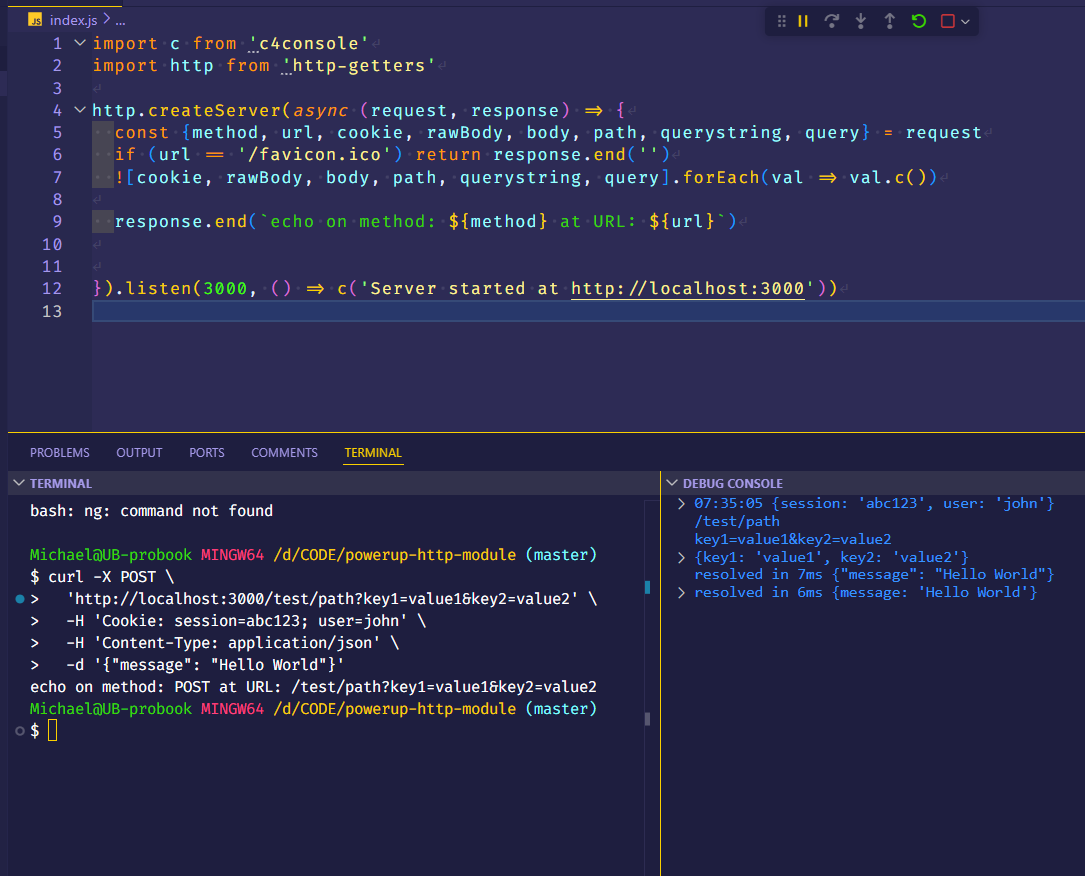The width and height of the screenshot is (1085, 876).
Task: Click 'forEach' on line 7
Action: [x=721, y=177]
